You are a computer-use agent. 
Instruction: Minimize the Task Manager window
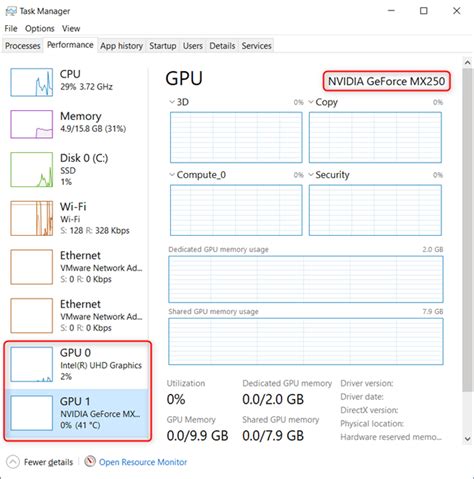(391, 11)
